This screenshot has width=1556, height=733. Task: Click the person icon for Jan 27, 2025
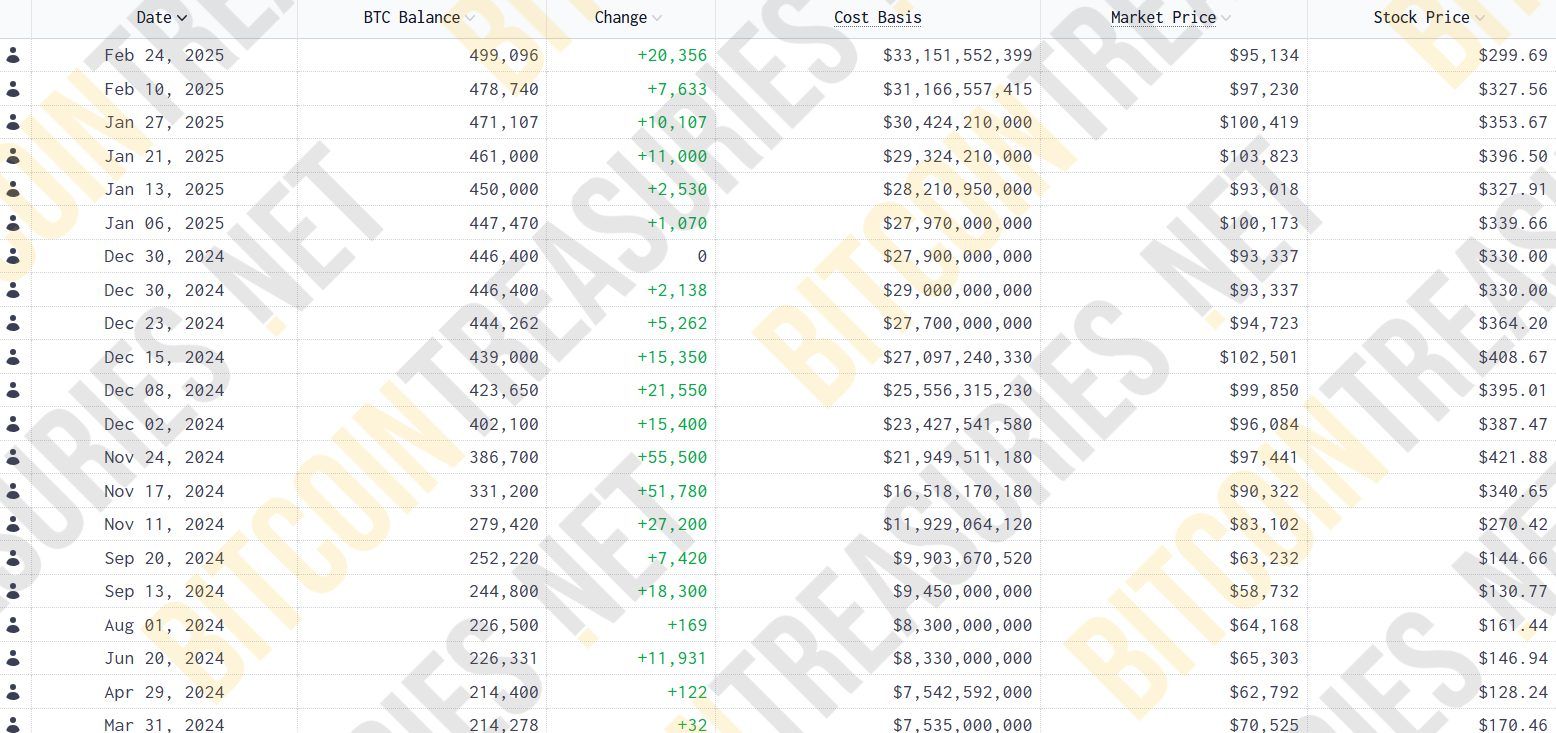pos(13,123)
